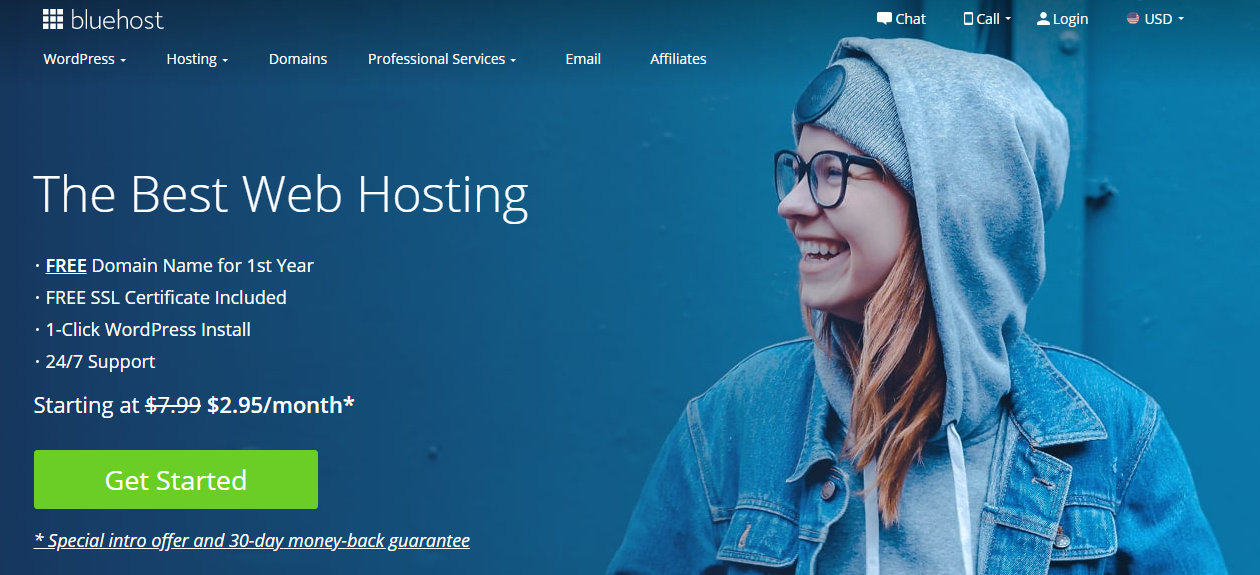Click the Chat link
This screenshot has height=575, width=1260.
(901, 19)
